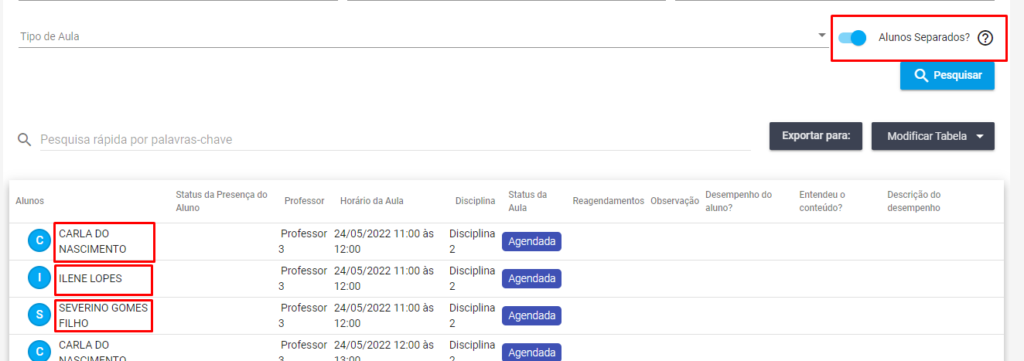This screenshot has width=1024, height=361.
Task: Click the Reagendamentos column header
Action: point(609,201)
